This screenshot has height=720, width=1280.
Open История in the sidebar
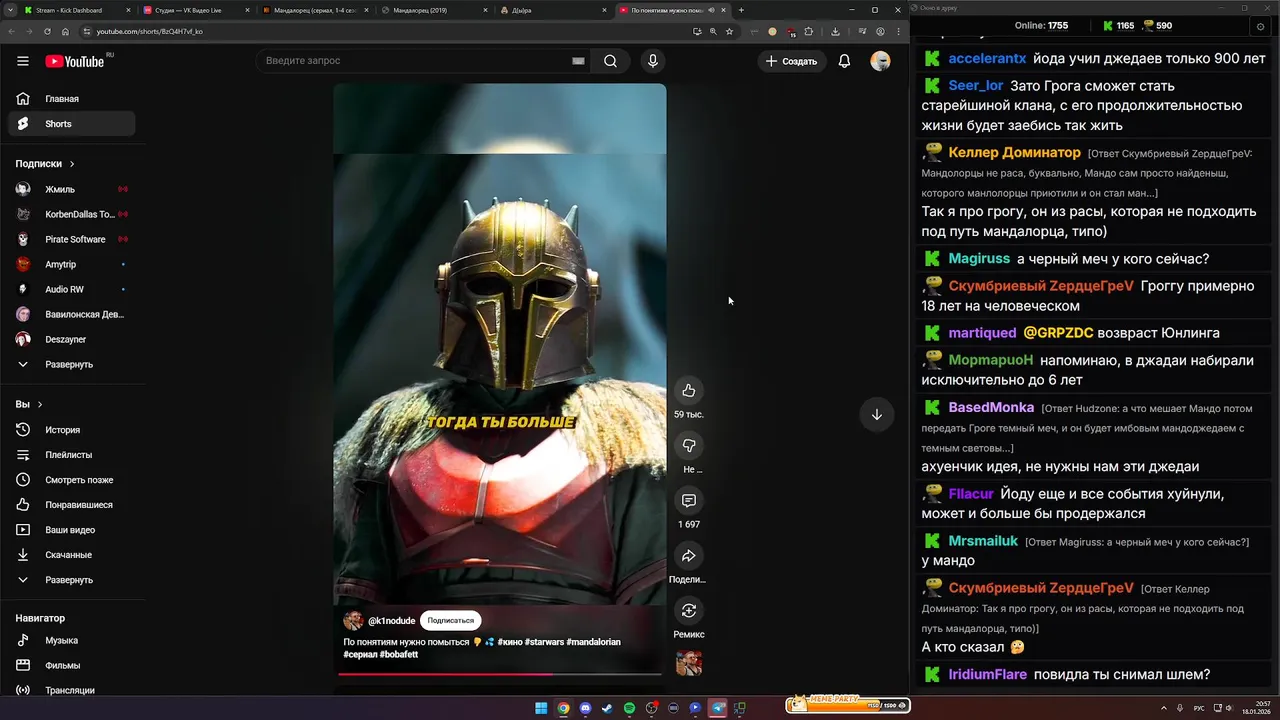(70, 430)
